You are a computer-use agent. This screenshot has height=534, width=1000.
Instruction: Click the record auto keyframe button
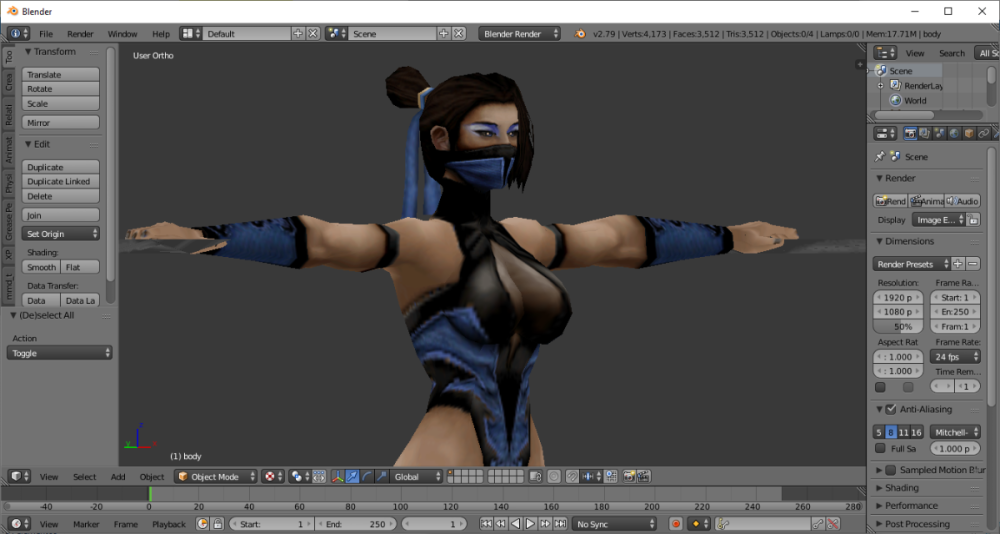point(676,524)
